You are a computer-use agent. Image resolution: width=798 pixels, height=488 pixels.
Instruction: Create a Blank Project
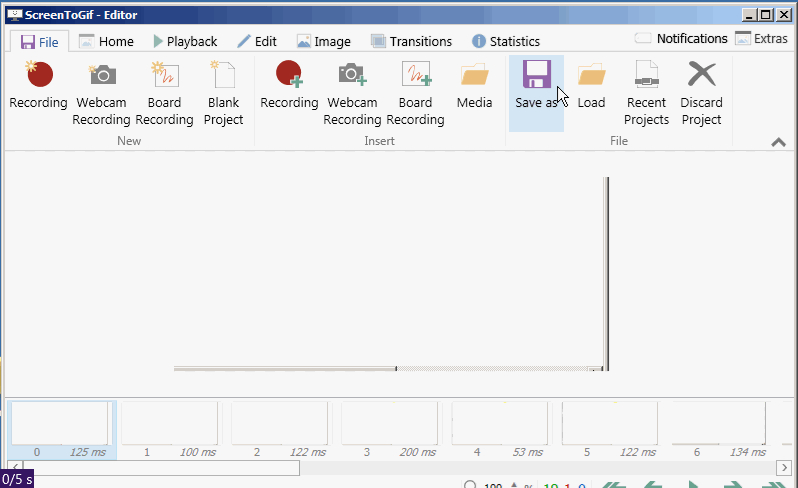tap(223, 93)
